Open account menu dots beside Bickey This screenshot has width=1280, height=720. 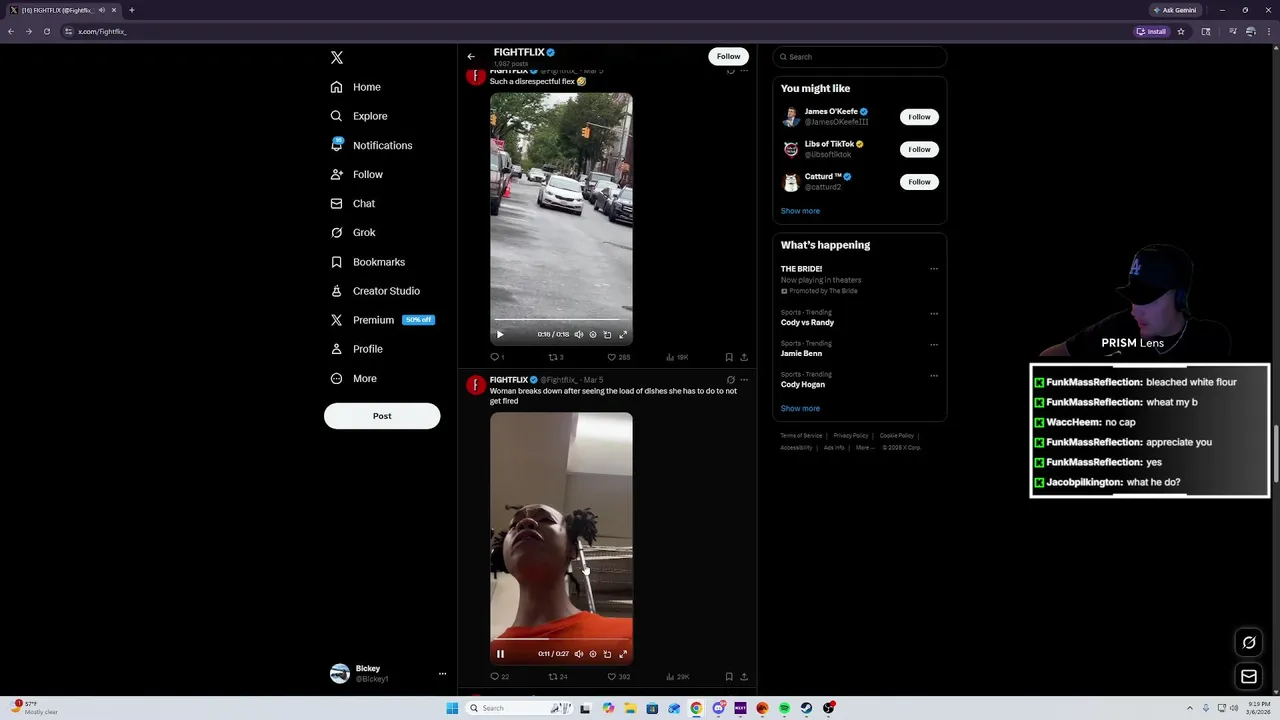442,673
